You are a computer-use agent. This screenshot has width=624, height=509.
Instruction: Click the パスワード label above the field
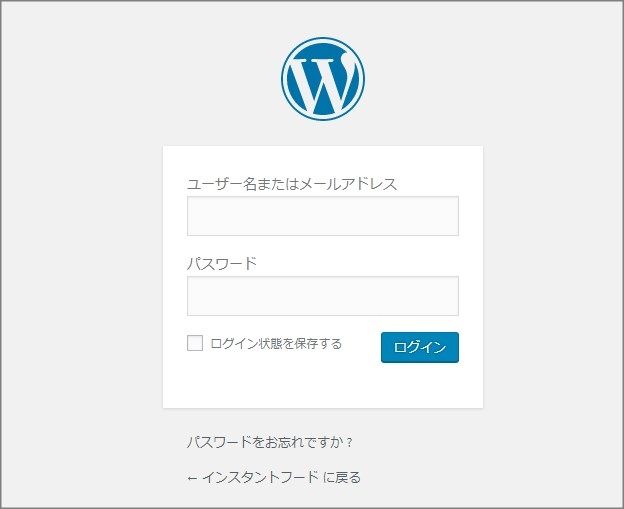click(x=222, y=263)
